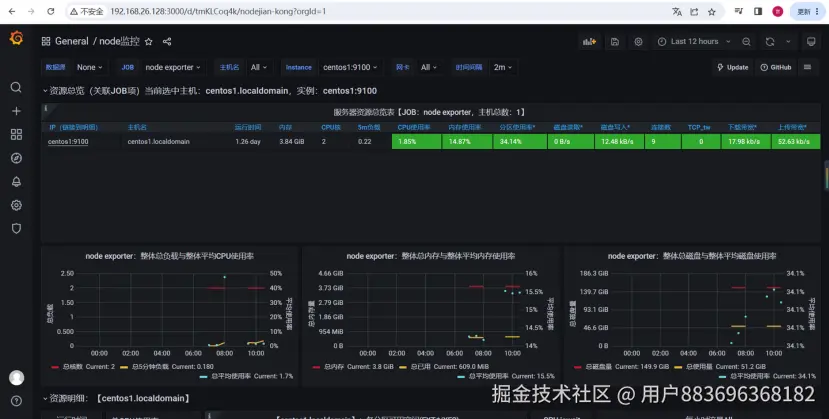The image size is (829, 419).
Task: Reload the browser page
Action: point(51,11)
